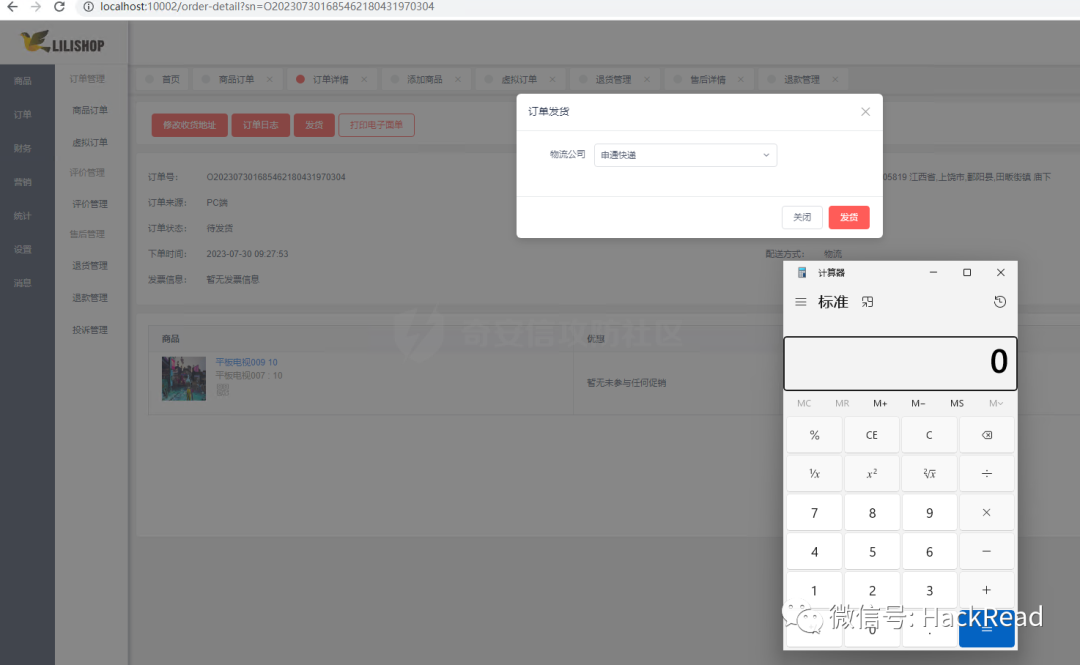Expand the 设置 sidebar section
This screenshot has width=1080, height=665.
click(22, 249)
